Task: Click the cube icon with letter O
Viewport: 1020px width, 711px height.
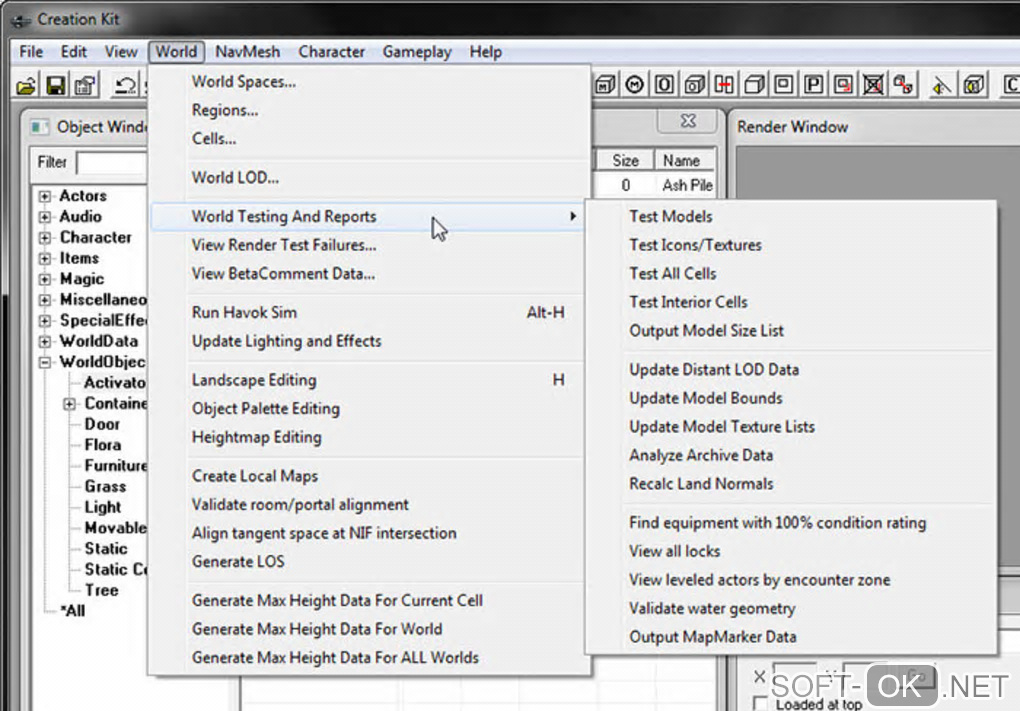Action: point(695,85)
